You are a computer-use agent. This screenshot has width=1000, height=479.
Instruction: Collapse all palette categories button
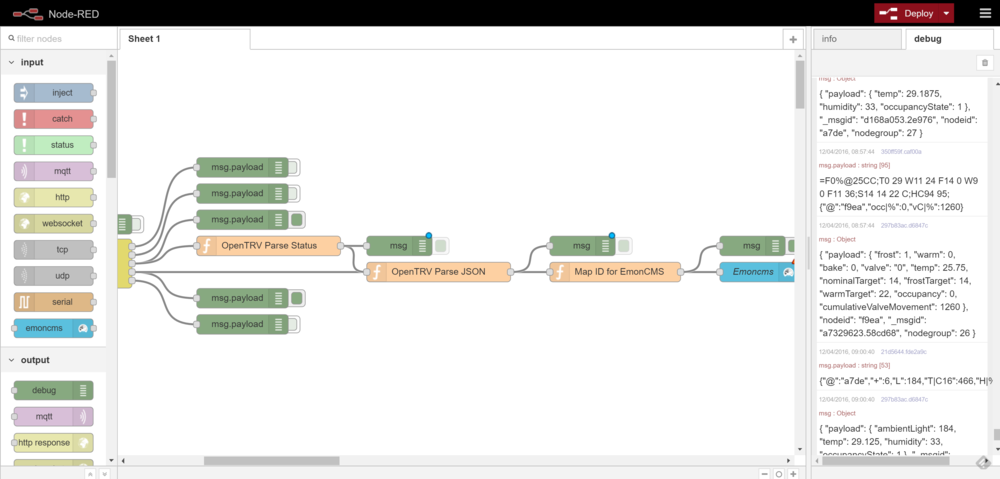click(x=91, y=474)
